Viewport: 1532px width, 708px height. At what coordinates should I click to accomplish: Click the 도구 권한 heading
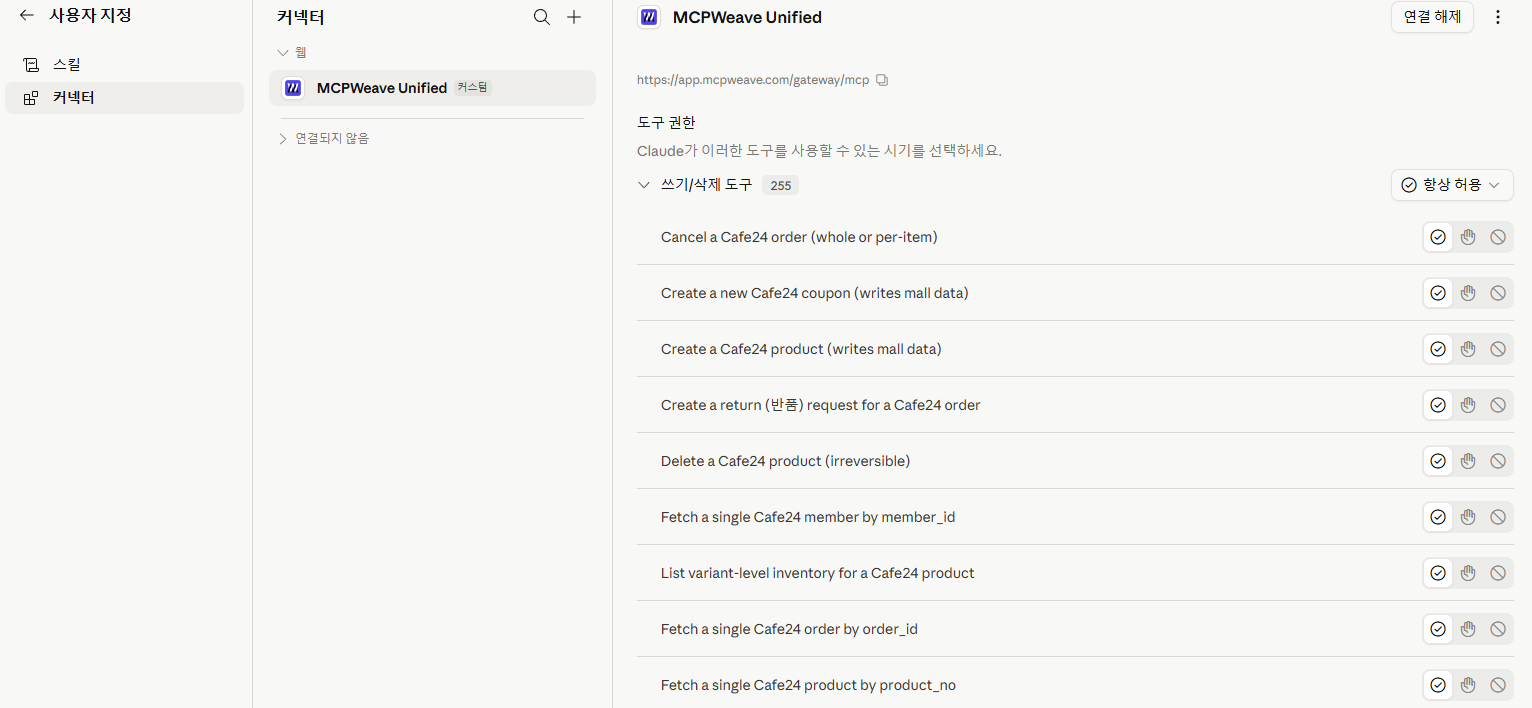click(666, 122)
